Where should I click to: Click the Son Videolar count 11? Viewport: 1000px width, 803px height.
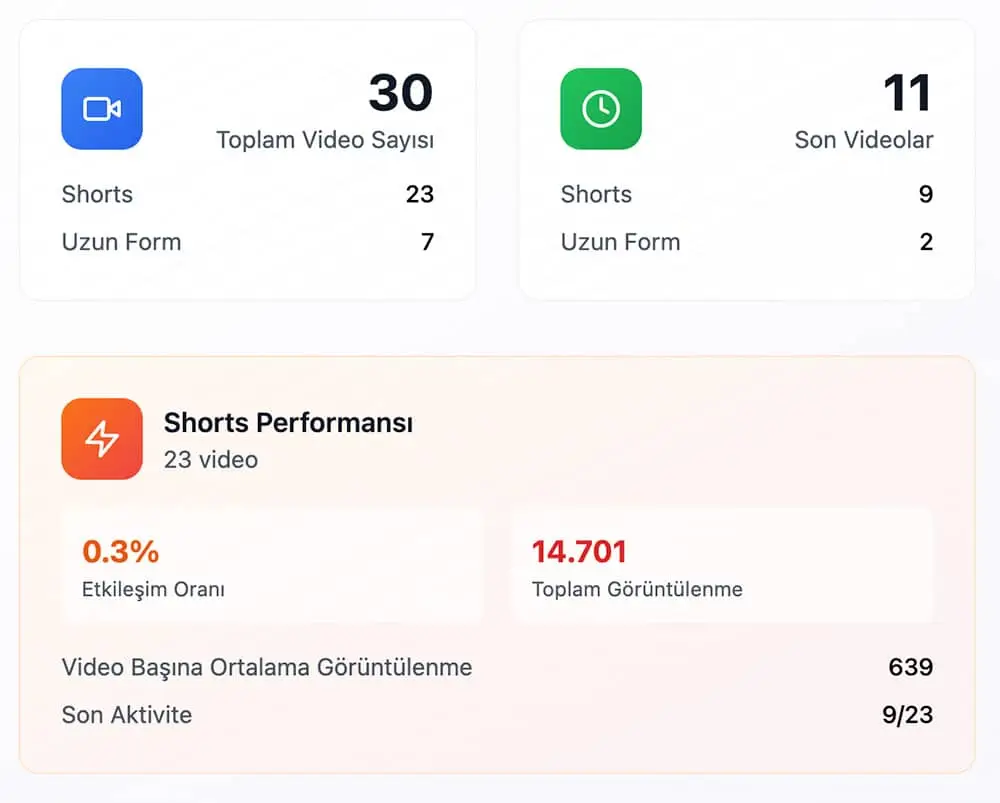(907, 93)
